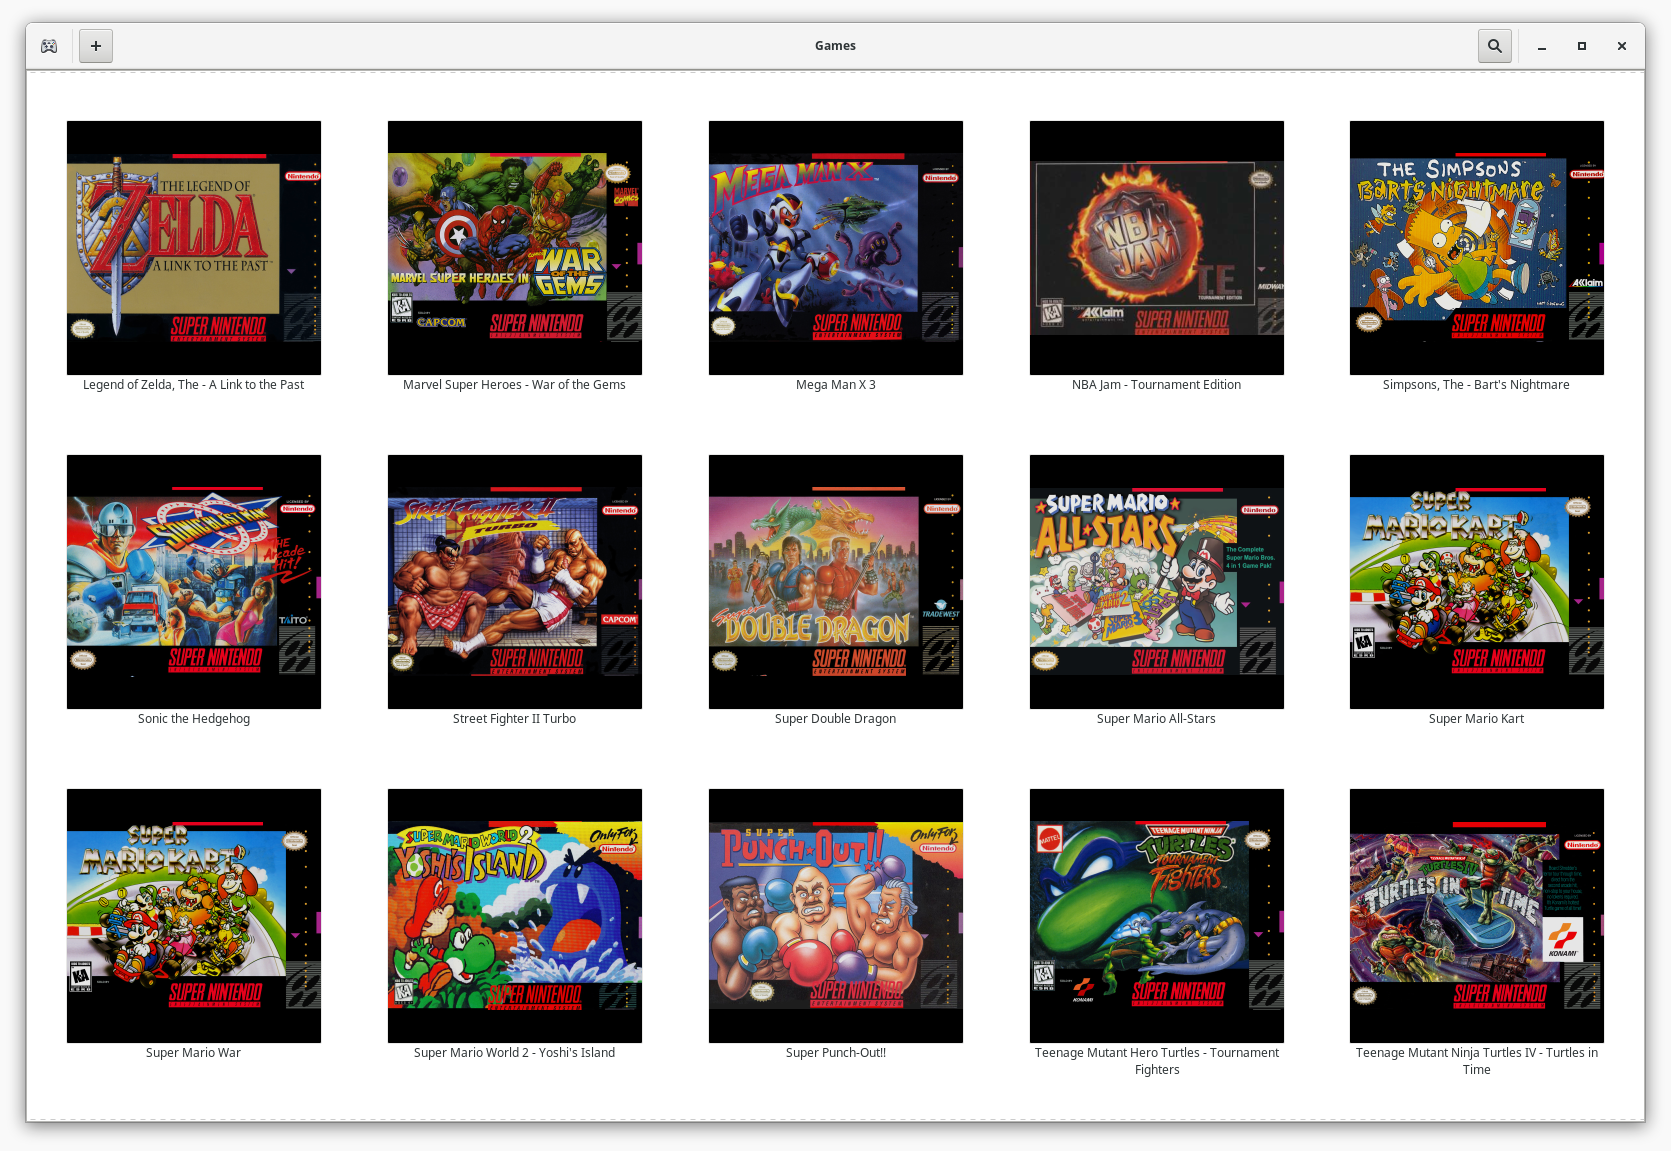
Task: Launch Street Fighter II Turbo cover
Action: [x=515, y=582]
